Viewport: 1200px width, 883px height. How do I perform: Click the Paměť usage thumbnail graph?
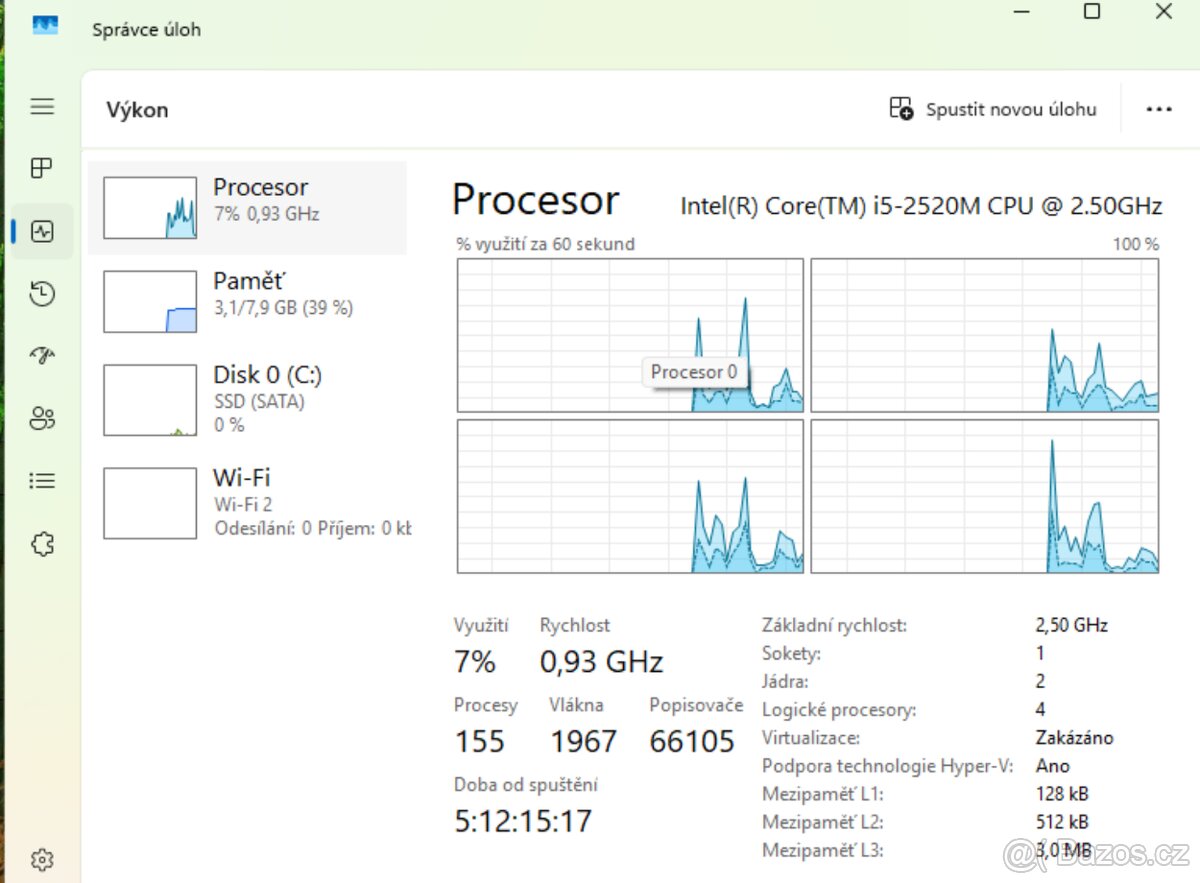tap(149, 300)
